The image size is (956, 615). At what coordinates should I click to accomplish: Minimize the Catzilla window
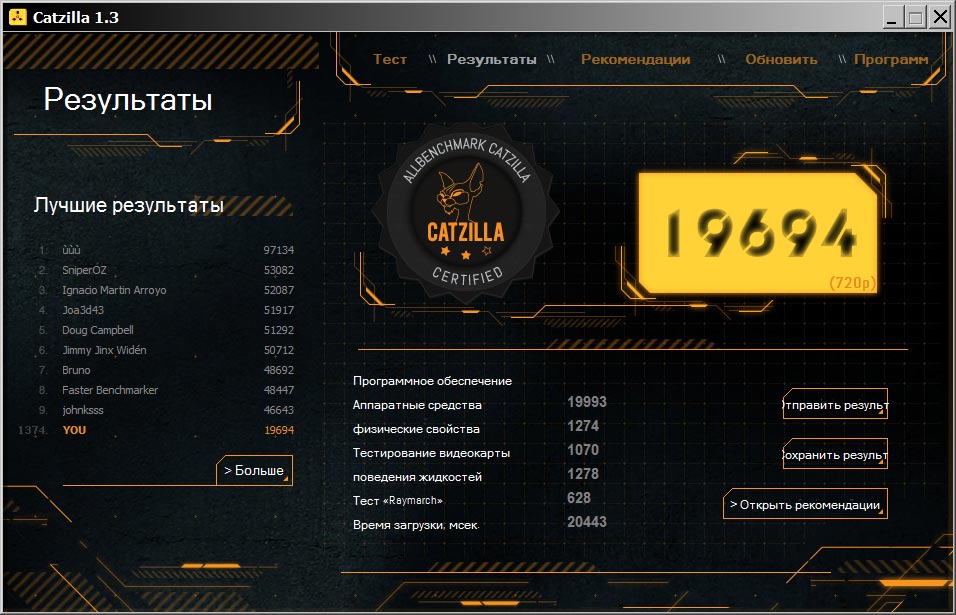[x=894, y=17]
